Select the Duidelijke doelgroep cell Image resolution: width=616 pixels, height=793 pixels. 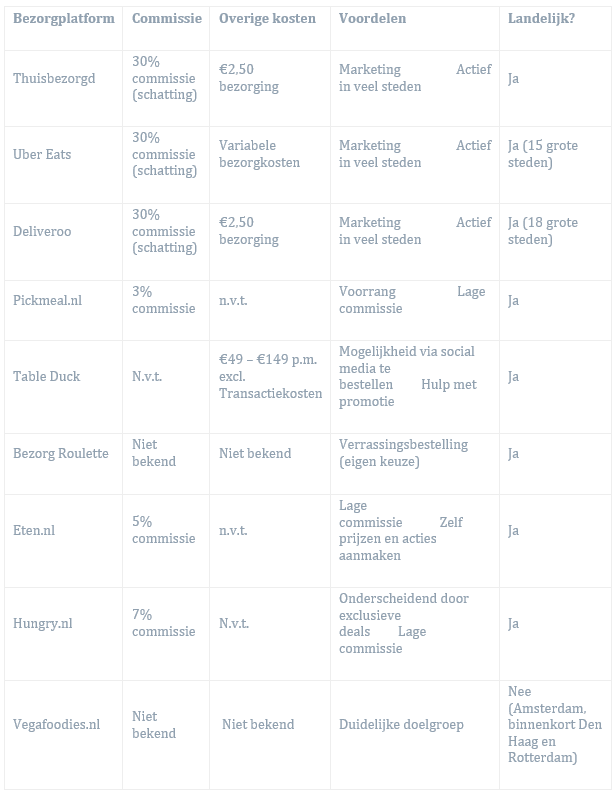[x=401, y=725]
